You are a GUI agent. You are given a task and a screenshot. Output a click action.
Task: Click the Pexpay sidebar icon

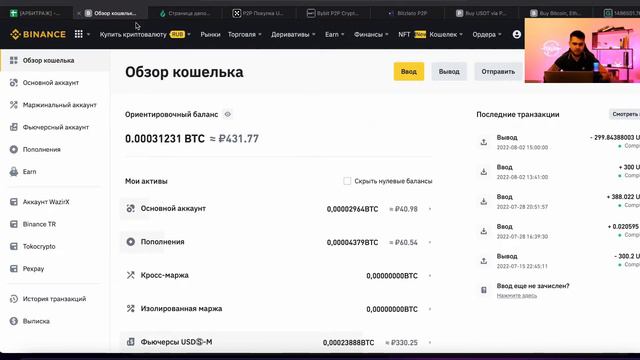pos(14,269)
